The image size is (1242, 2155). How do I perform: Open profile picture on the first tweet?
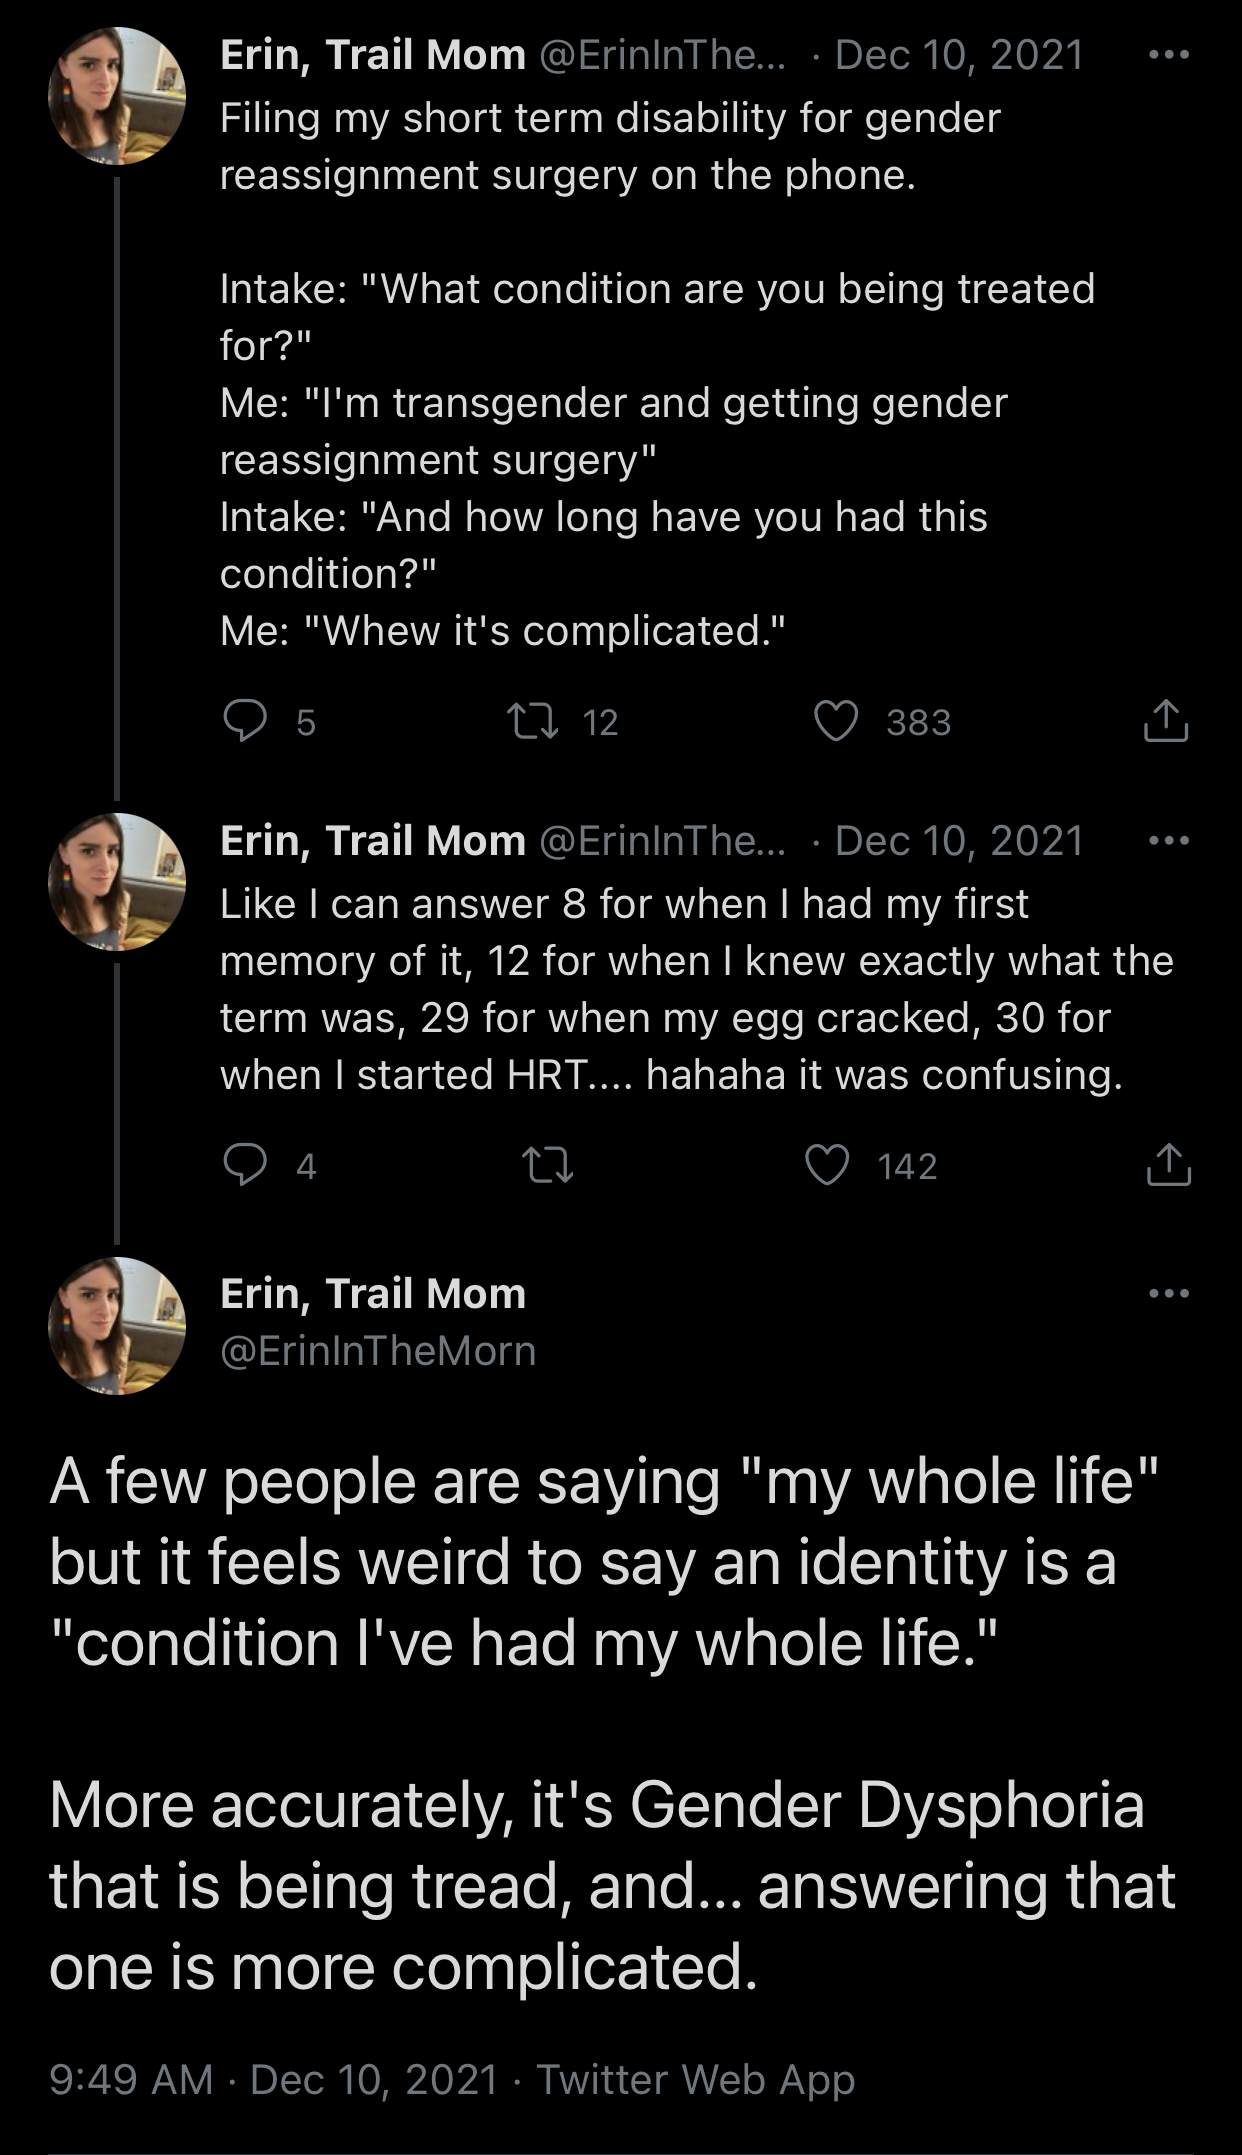pos(117,96)
